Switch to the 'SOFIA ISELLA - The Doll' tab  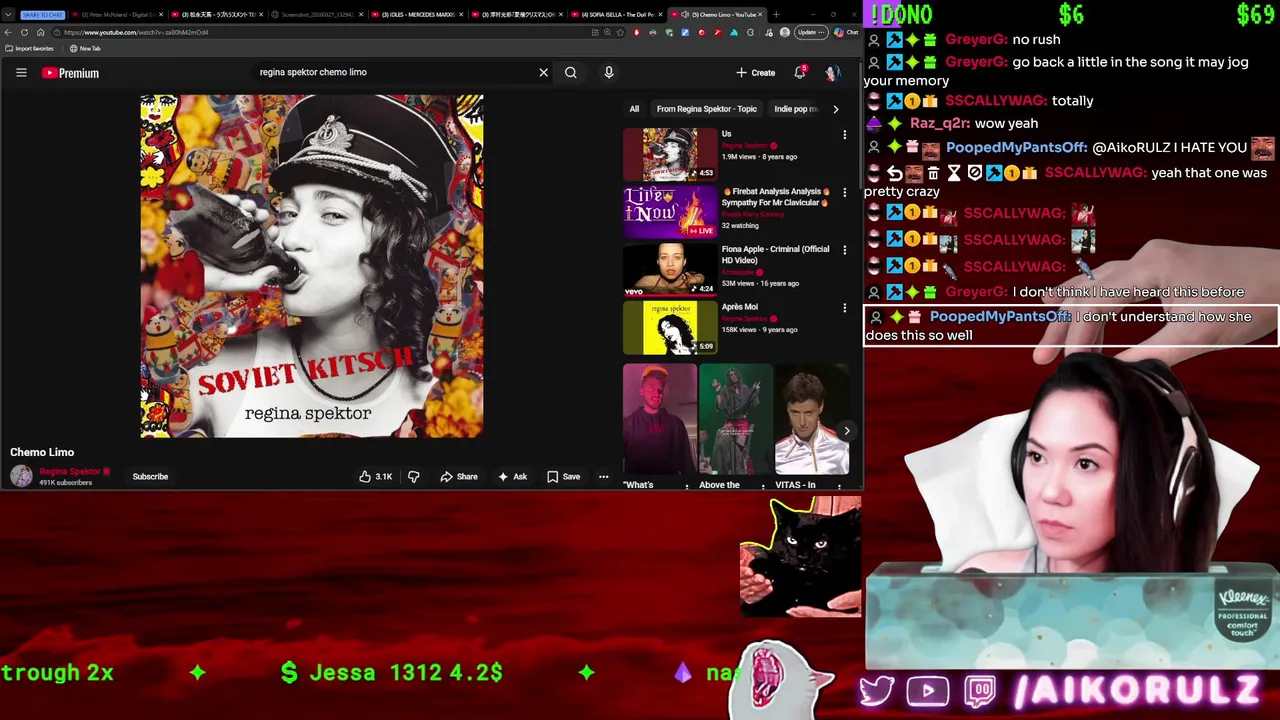click(616, 15)
